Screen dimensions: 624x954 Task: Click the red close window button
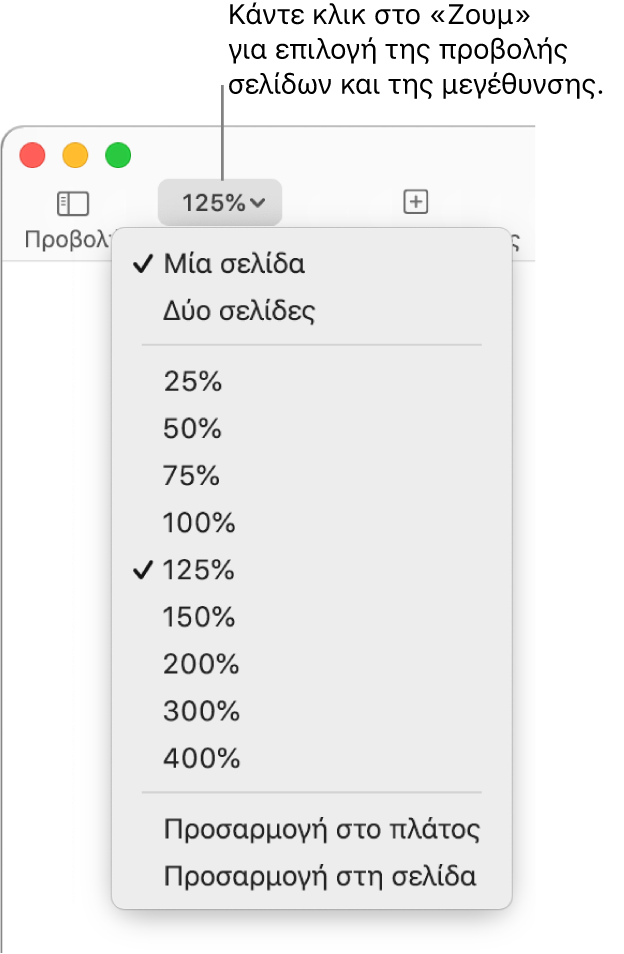(x=33, y=155)
